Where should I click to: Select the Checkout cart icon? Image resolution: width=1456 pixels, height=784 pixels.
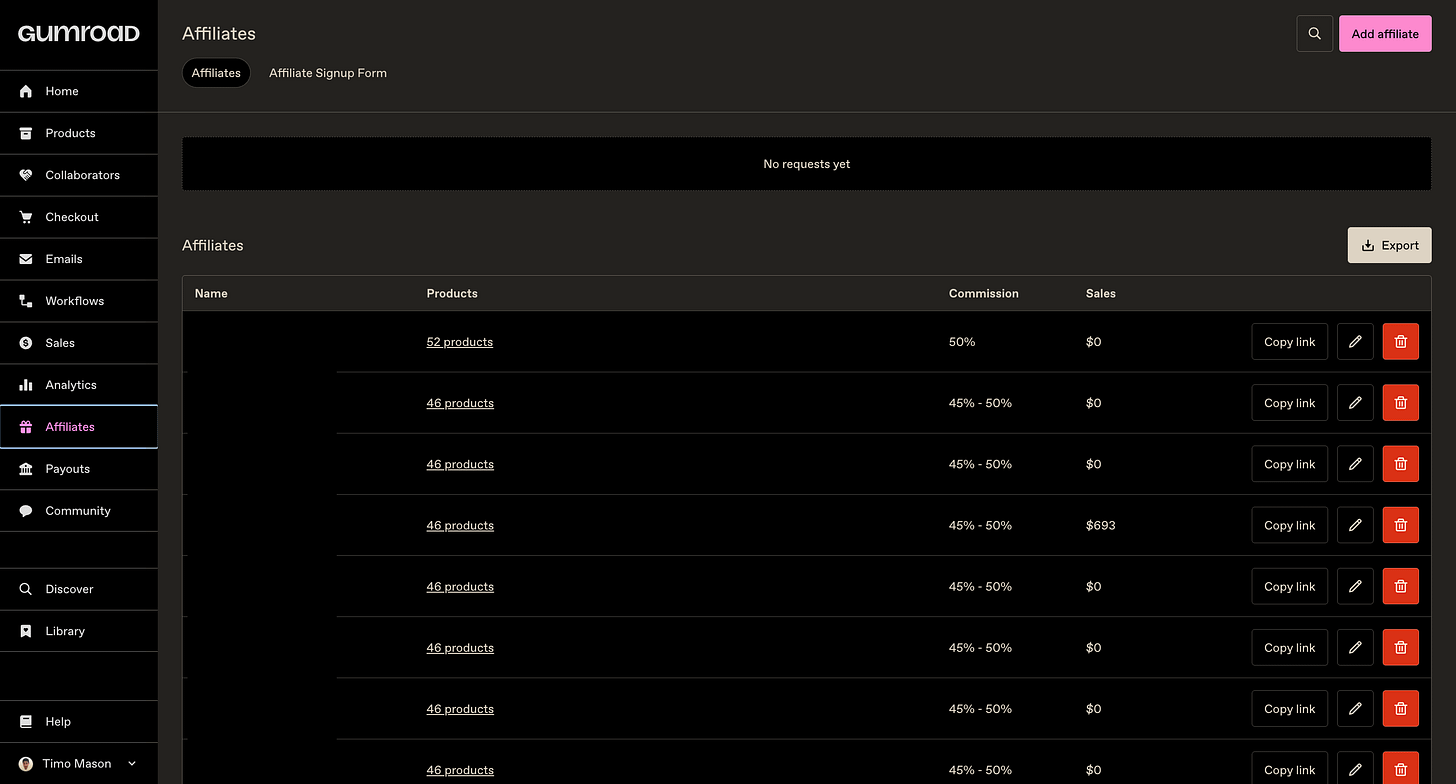(26, 217)
